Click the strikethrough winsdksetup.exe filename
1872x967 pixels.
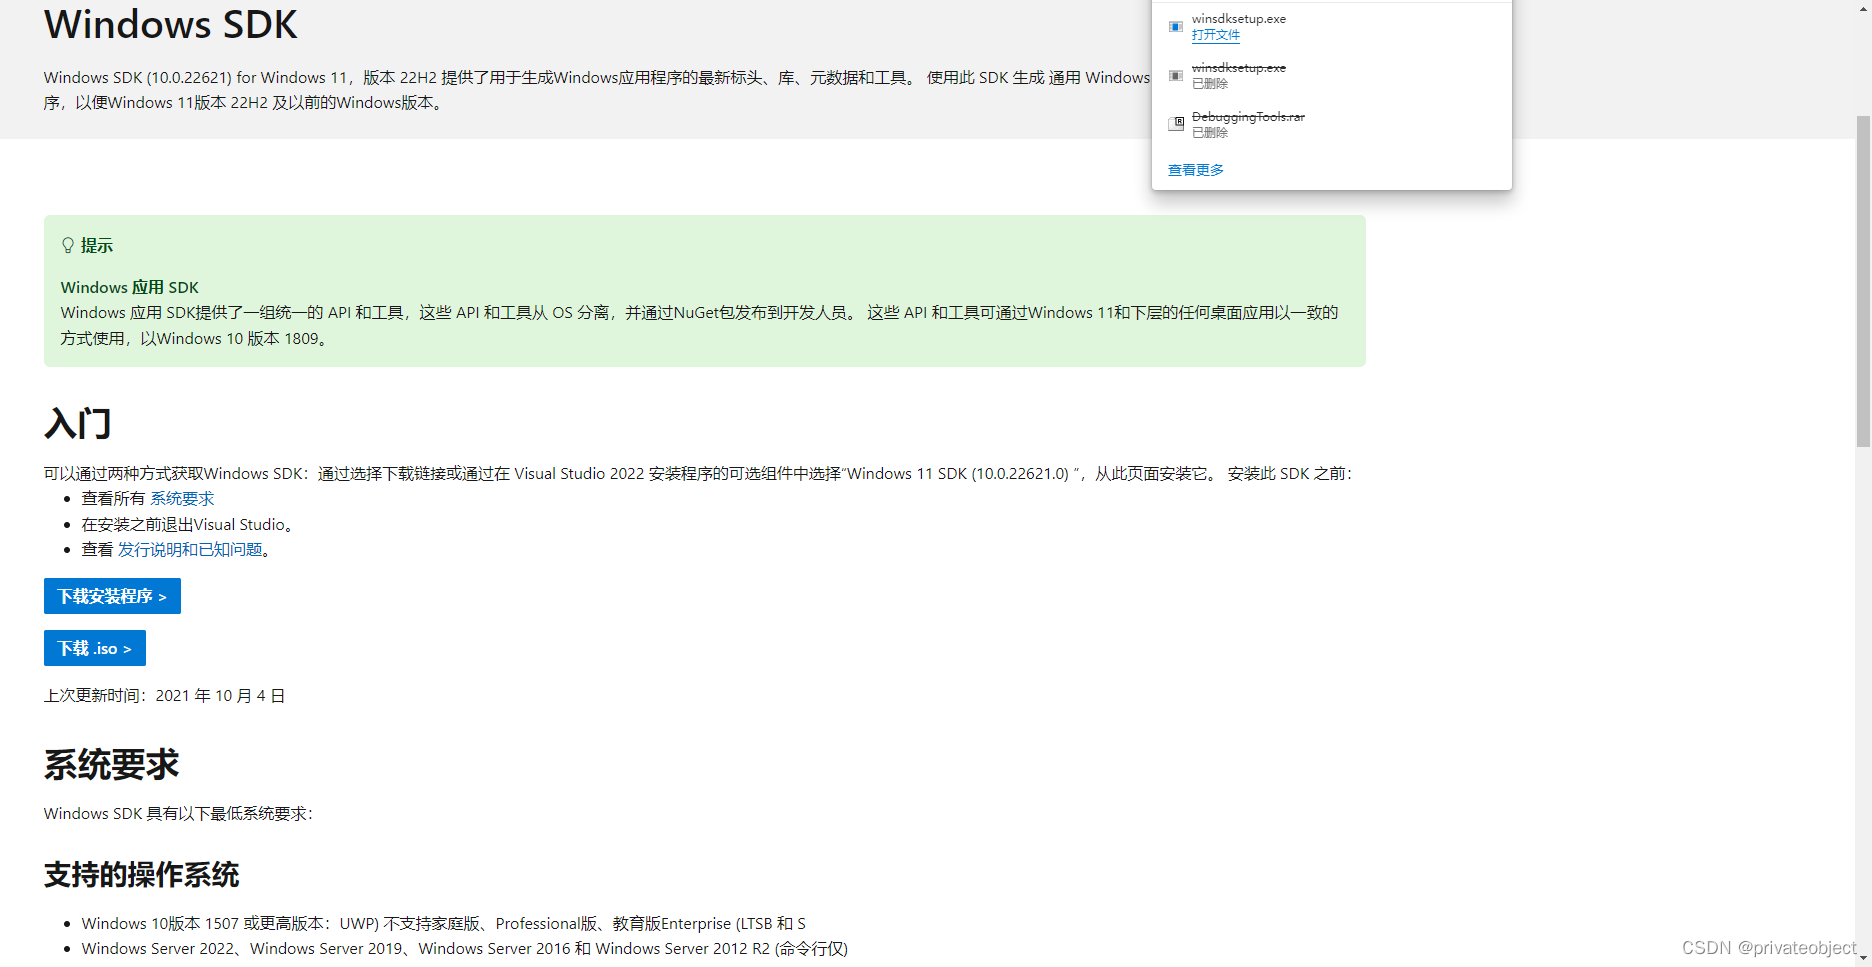pos(1239,68)
